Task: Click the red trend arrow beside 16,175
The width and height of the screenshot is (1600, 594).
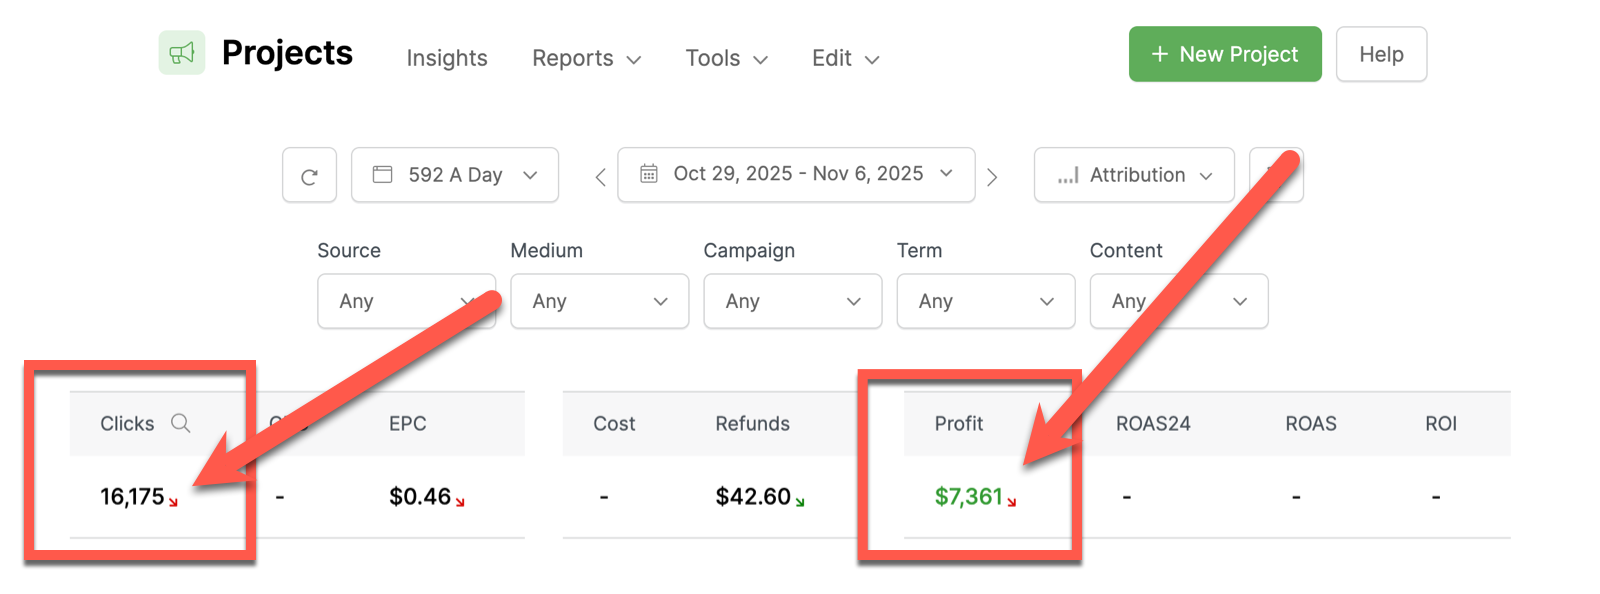Action: click(x=173, y=502)
